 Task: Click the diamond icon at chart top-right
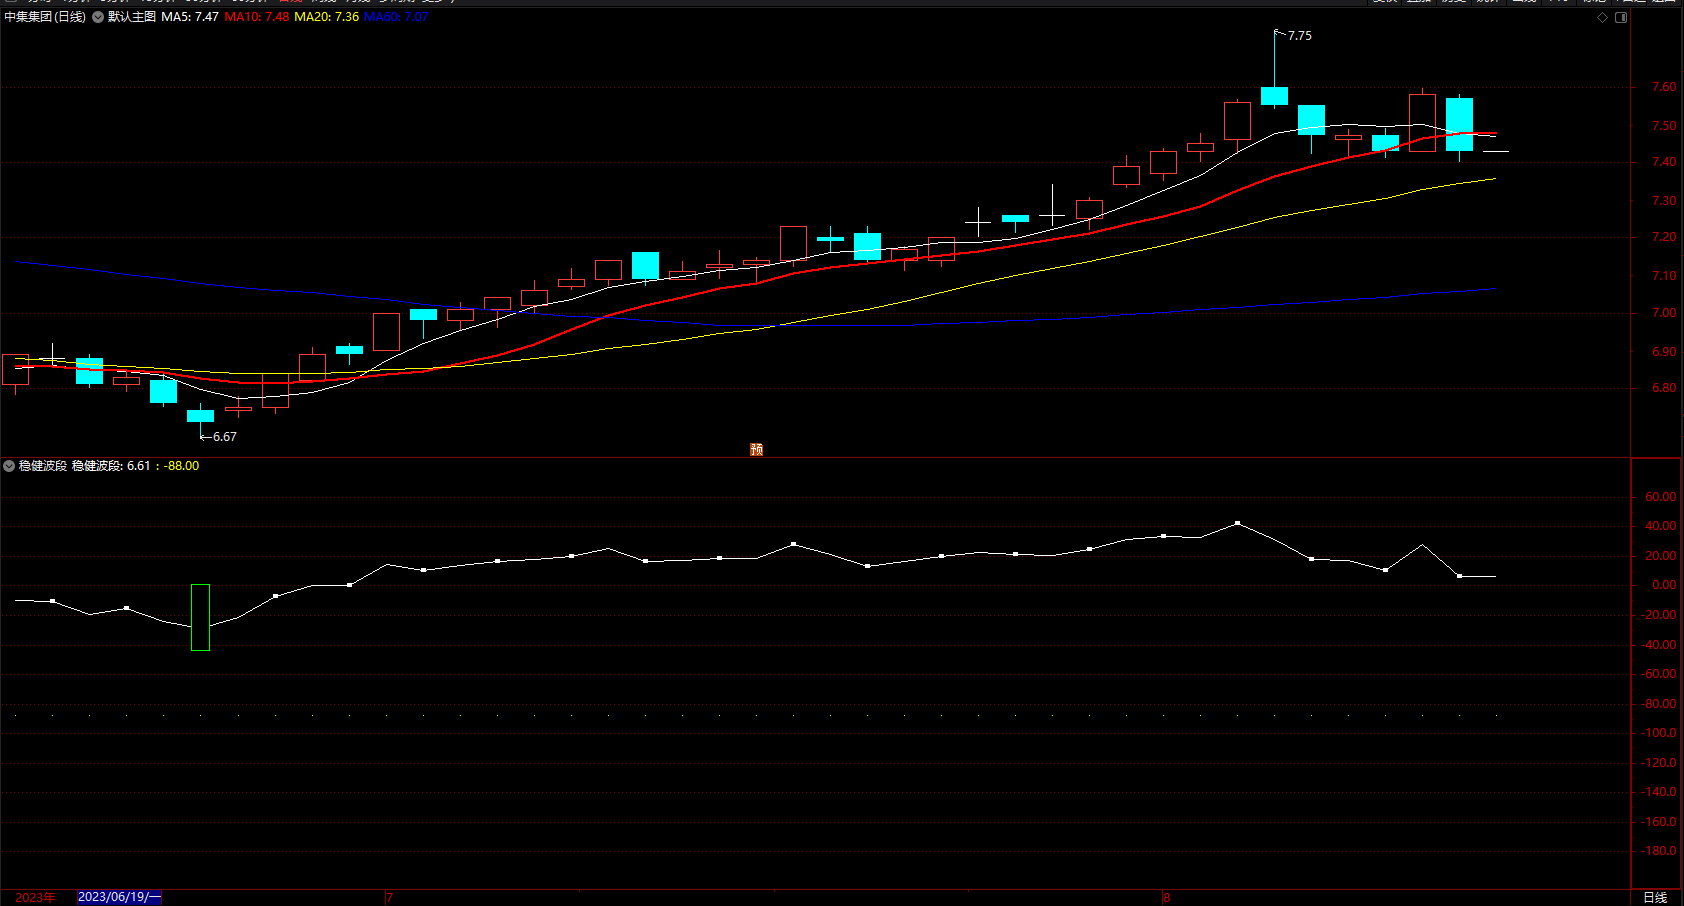pos(1603,17)
